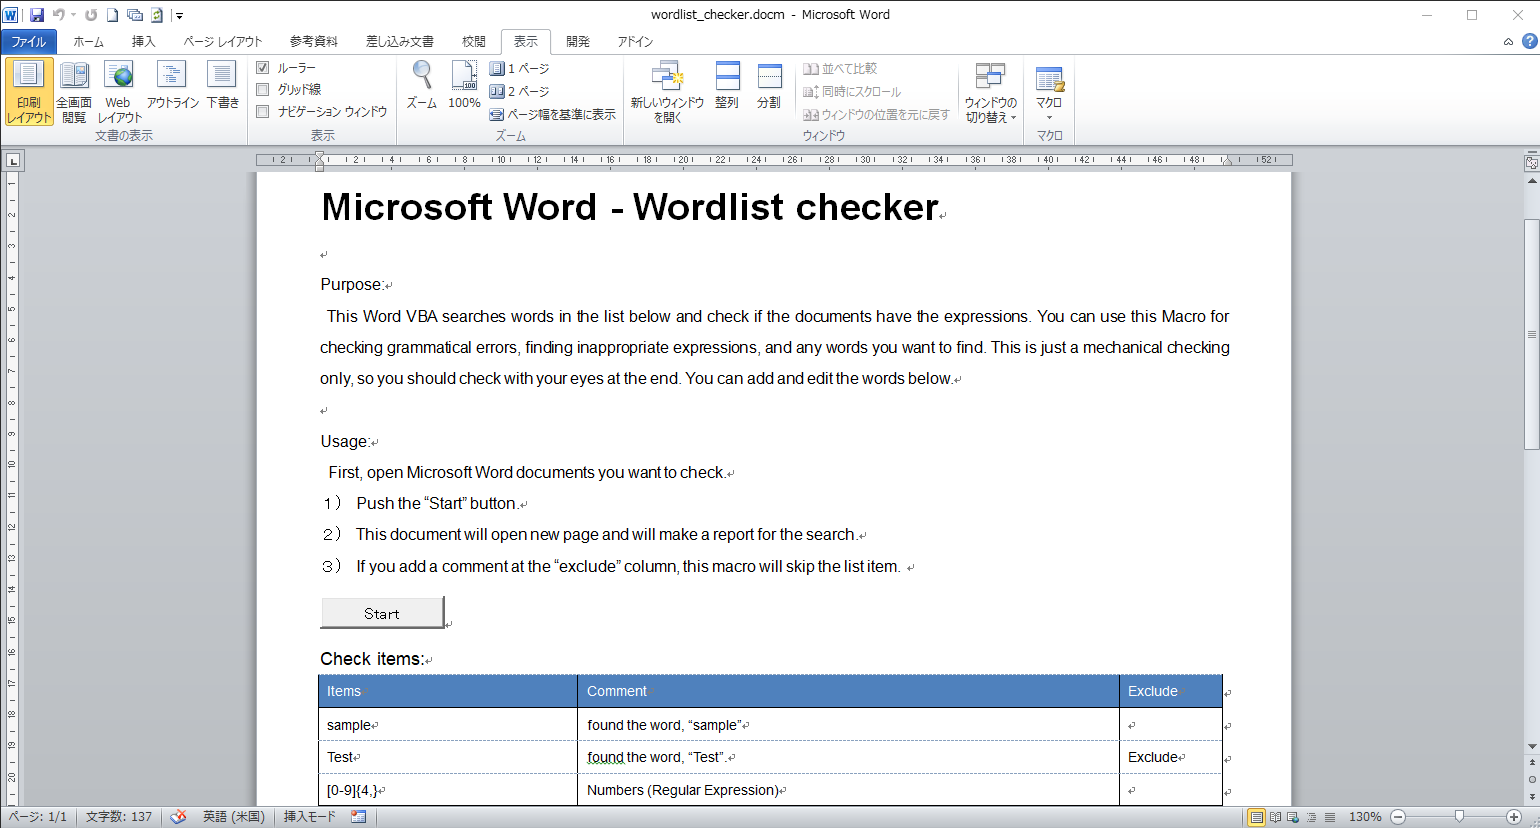Image resolution: width=1540 pixels, height=828 pixels.
Task: Select web layout icon in status bar
Action: (x=1293, y=817)
